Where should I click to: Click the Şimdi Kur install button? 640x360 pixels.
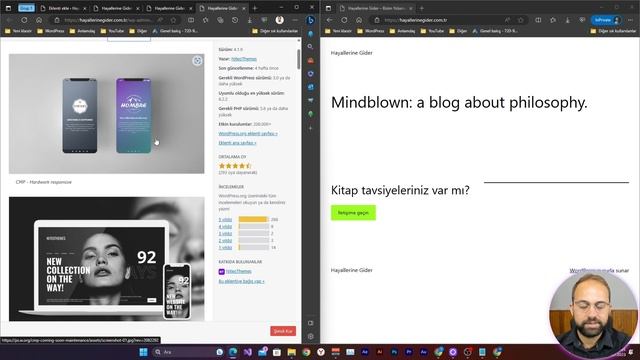coord(283,331)
